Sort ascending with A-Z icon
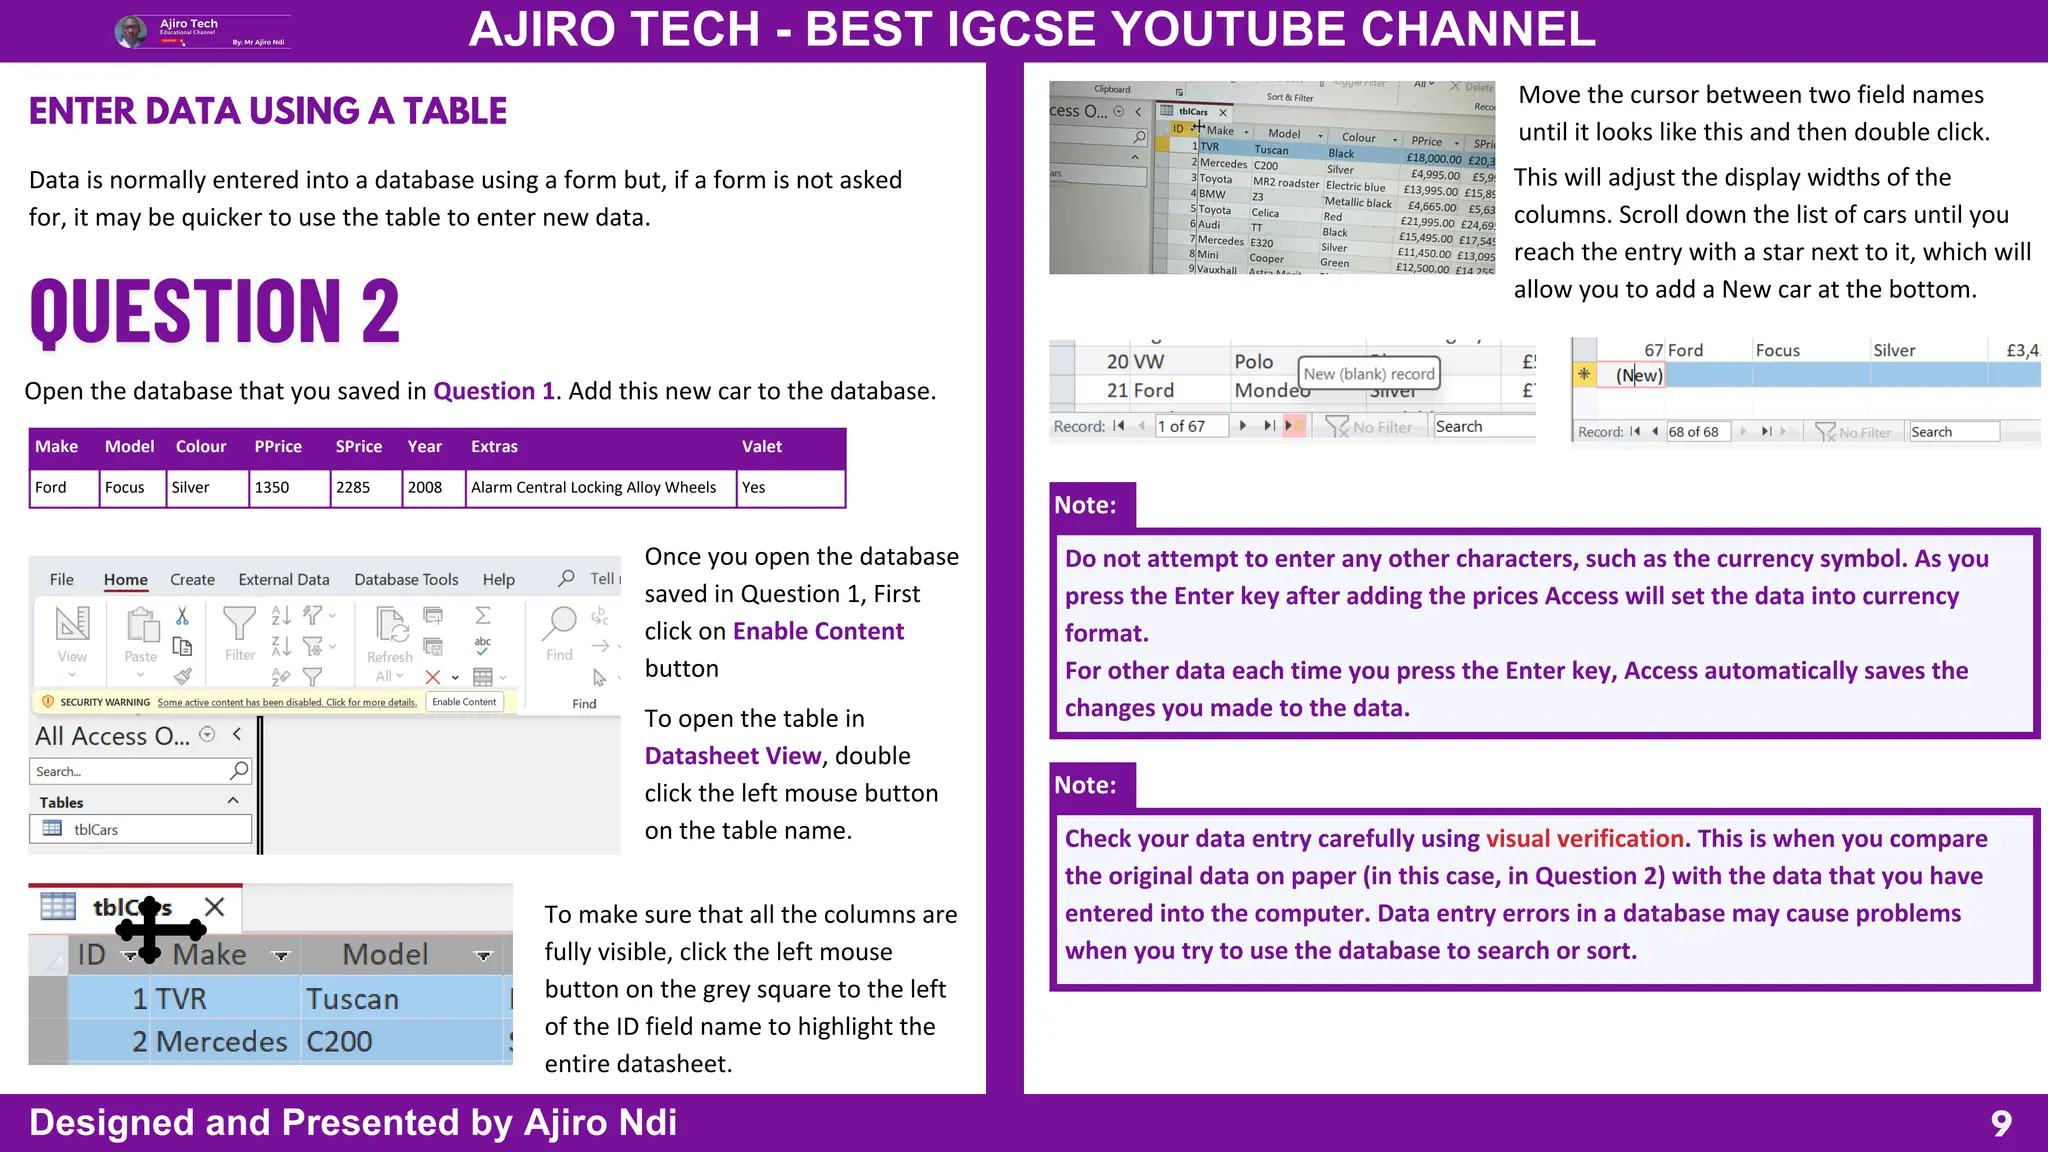The height and width of the screenshot is (1152, 2048). [x=281, y=615]
